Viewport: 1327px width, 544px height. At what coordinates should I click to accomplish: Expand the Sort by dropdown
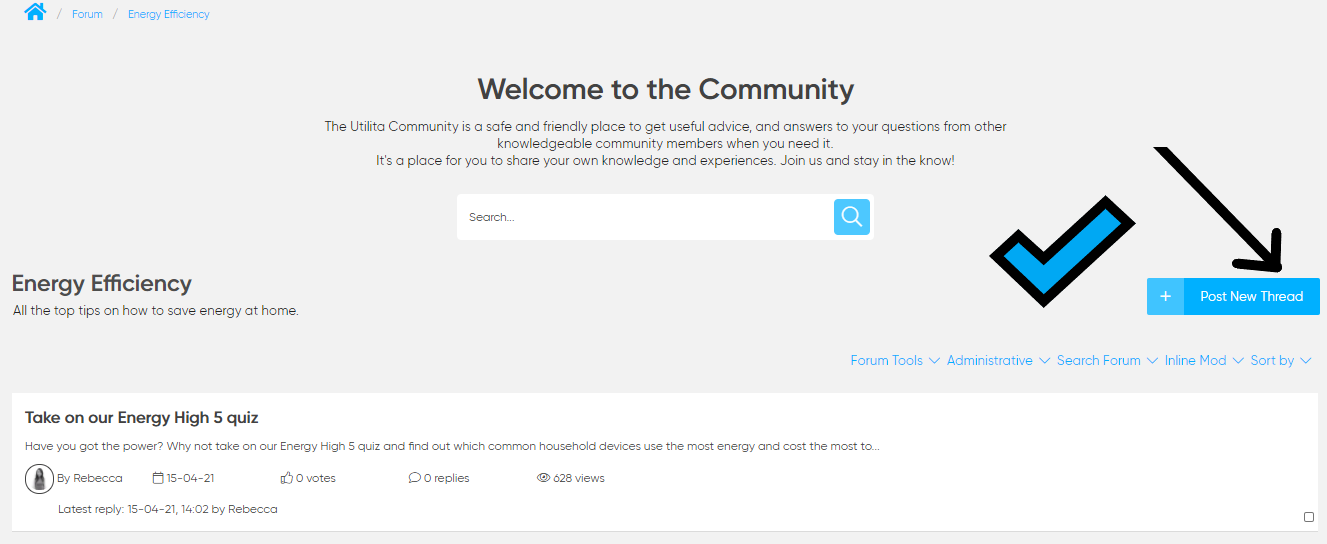[1280, 361]
